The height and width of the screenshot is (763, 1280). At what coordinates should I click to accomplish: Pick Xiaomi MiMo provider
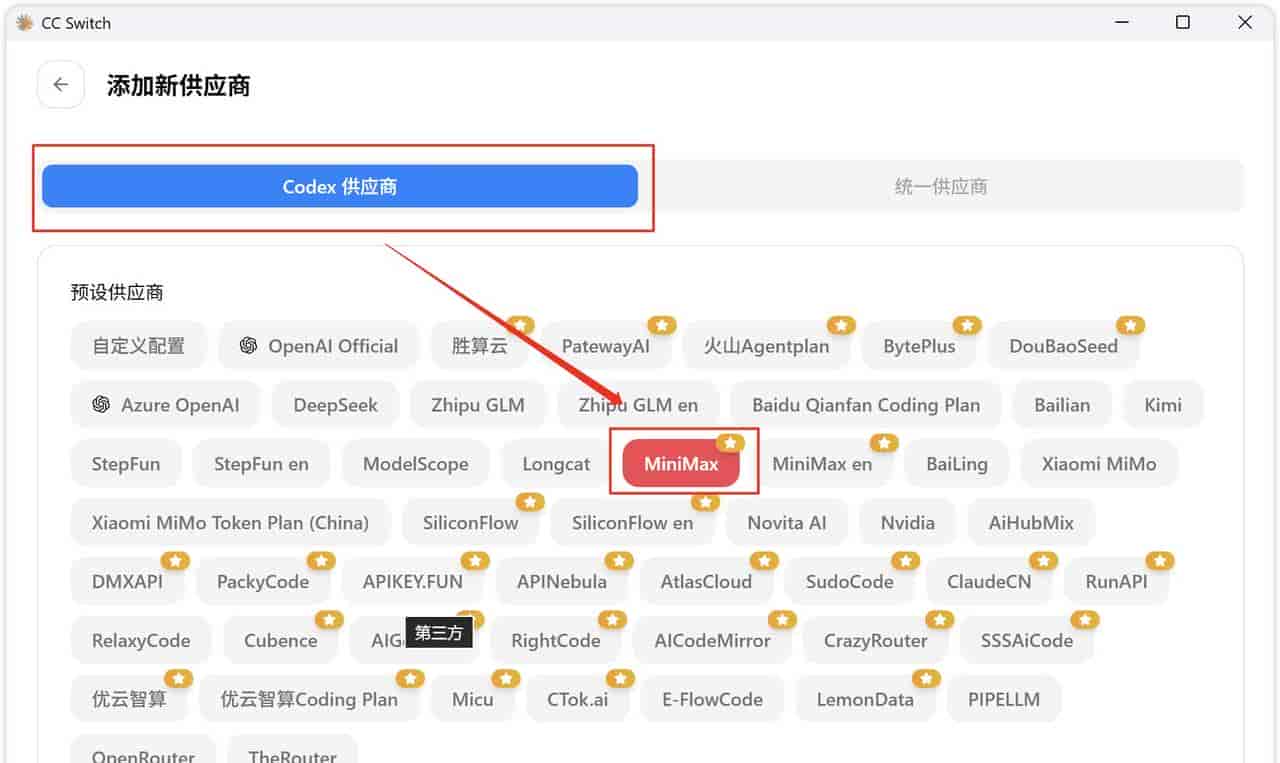point(1099,464)
